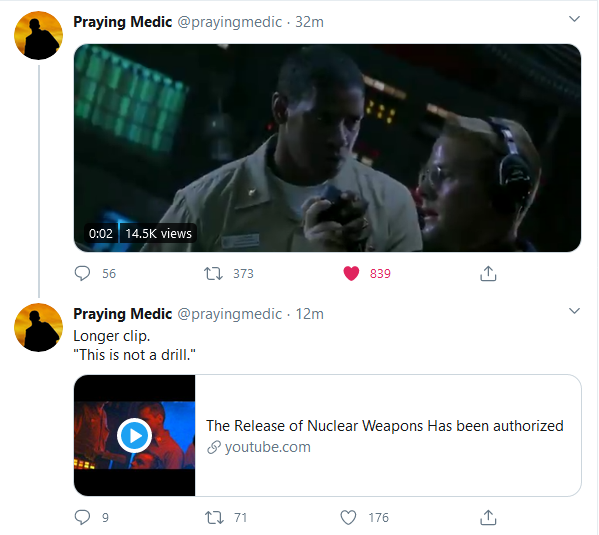The width and height of the screenshot is (599, 535).
Task: Click the youtube.com link domain
Action: pyautogui.click(x=267, y=447)
